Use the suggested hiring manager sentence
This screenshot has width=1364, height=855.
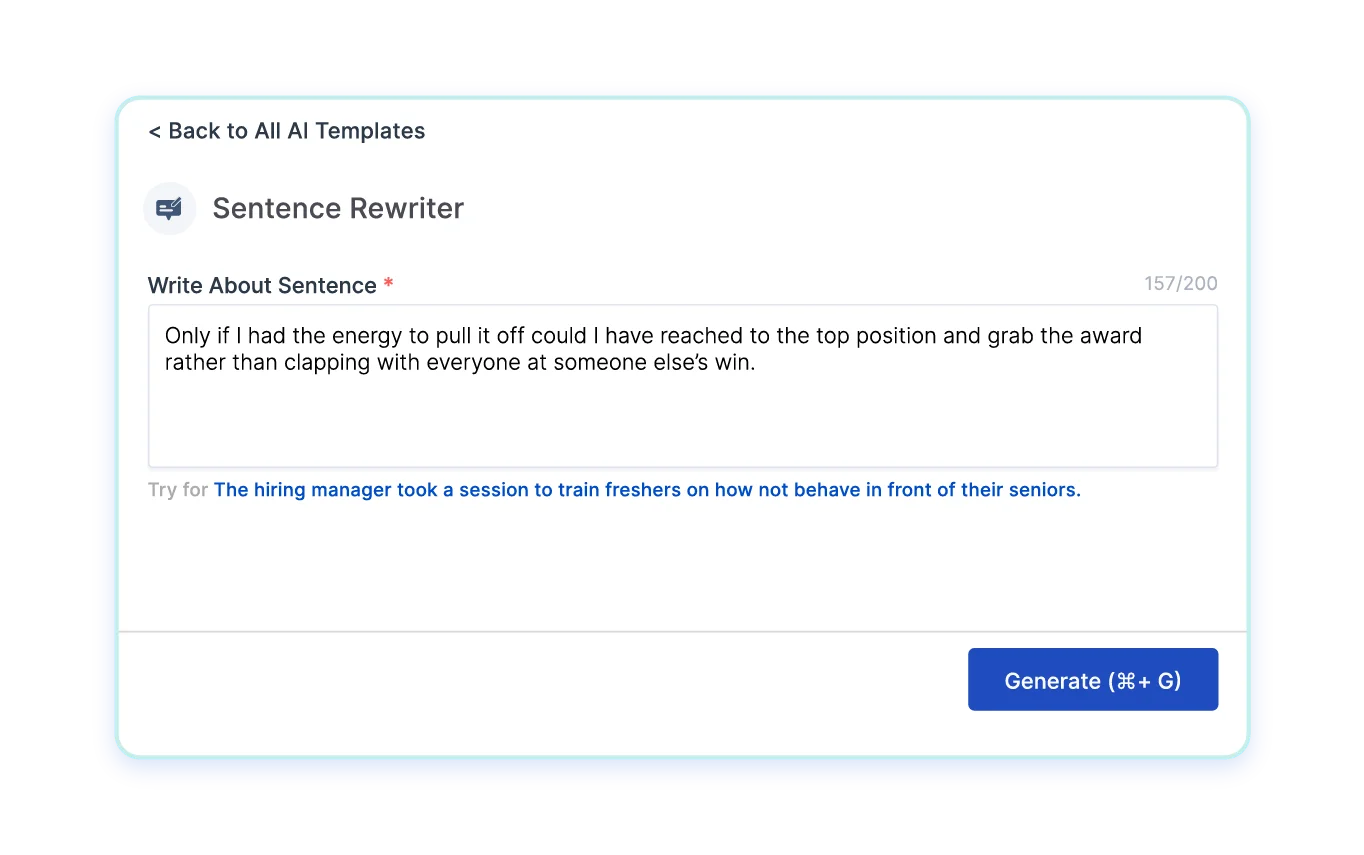tap(647, 490)
